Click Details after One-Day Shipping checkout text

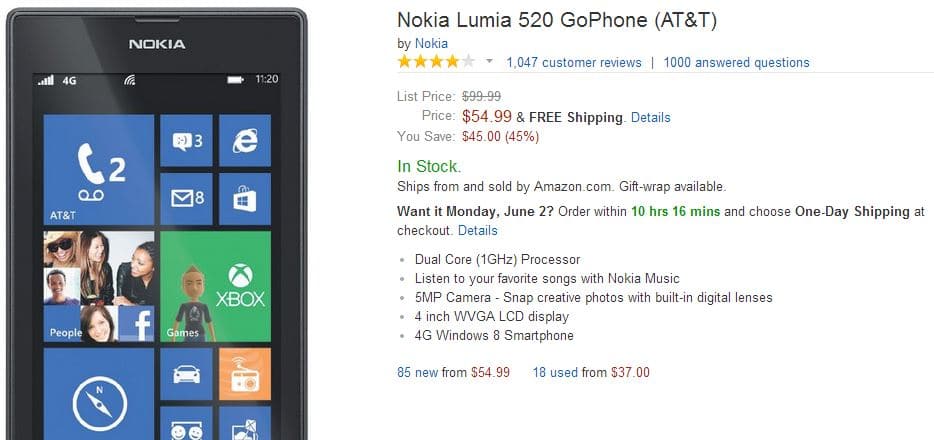pos(478,230)
